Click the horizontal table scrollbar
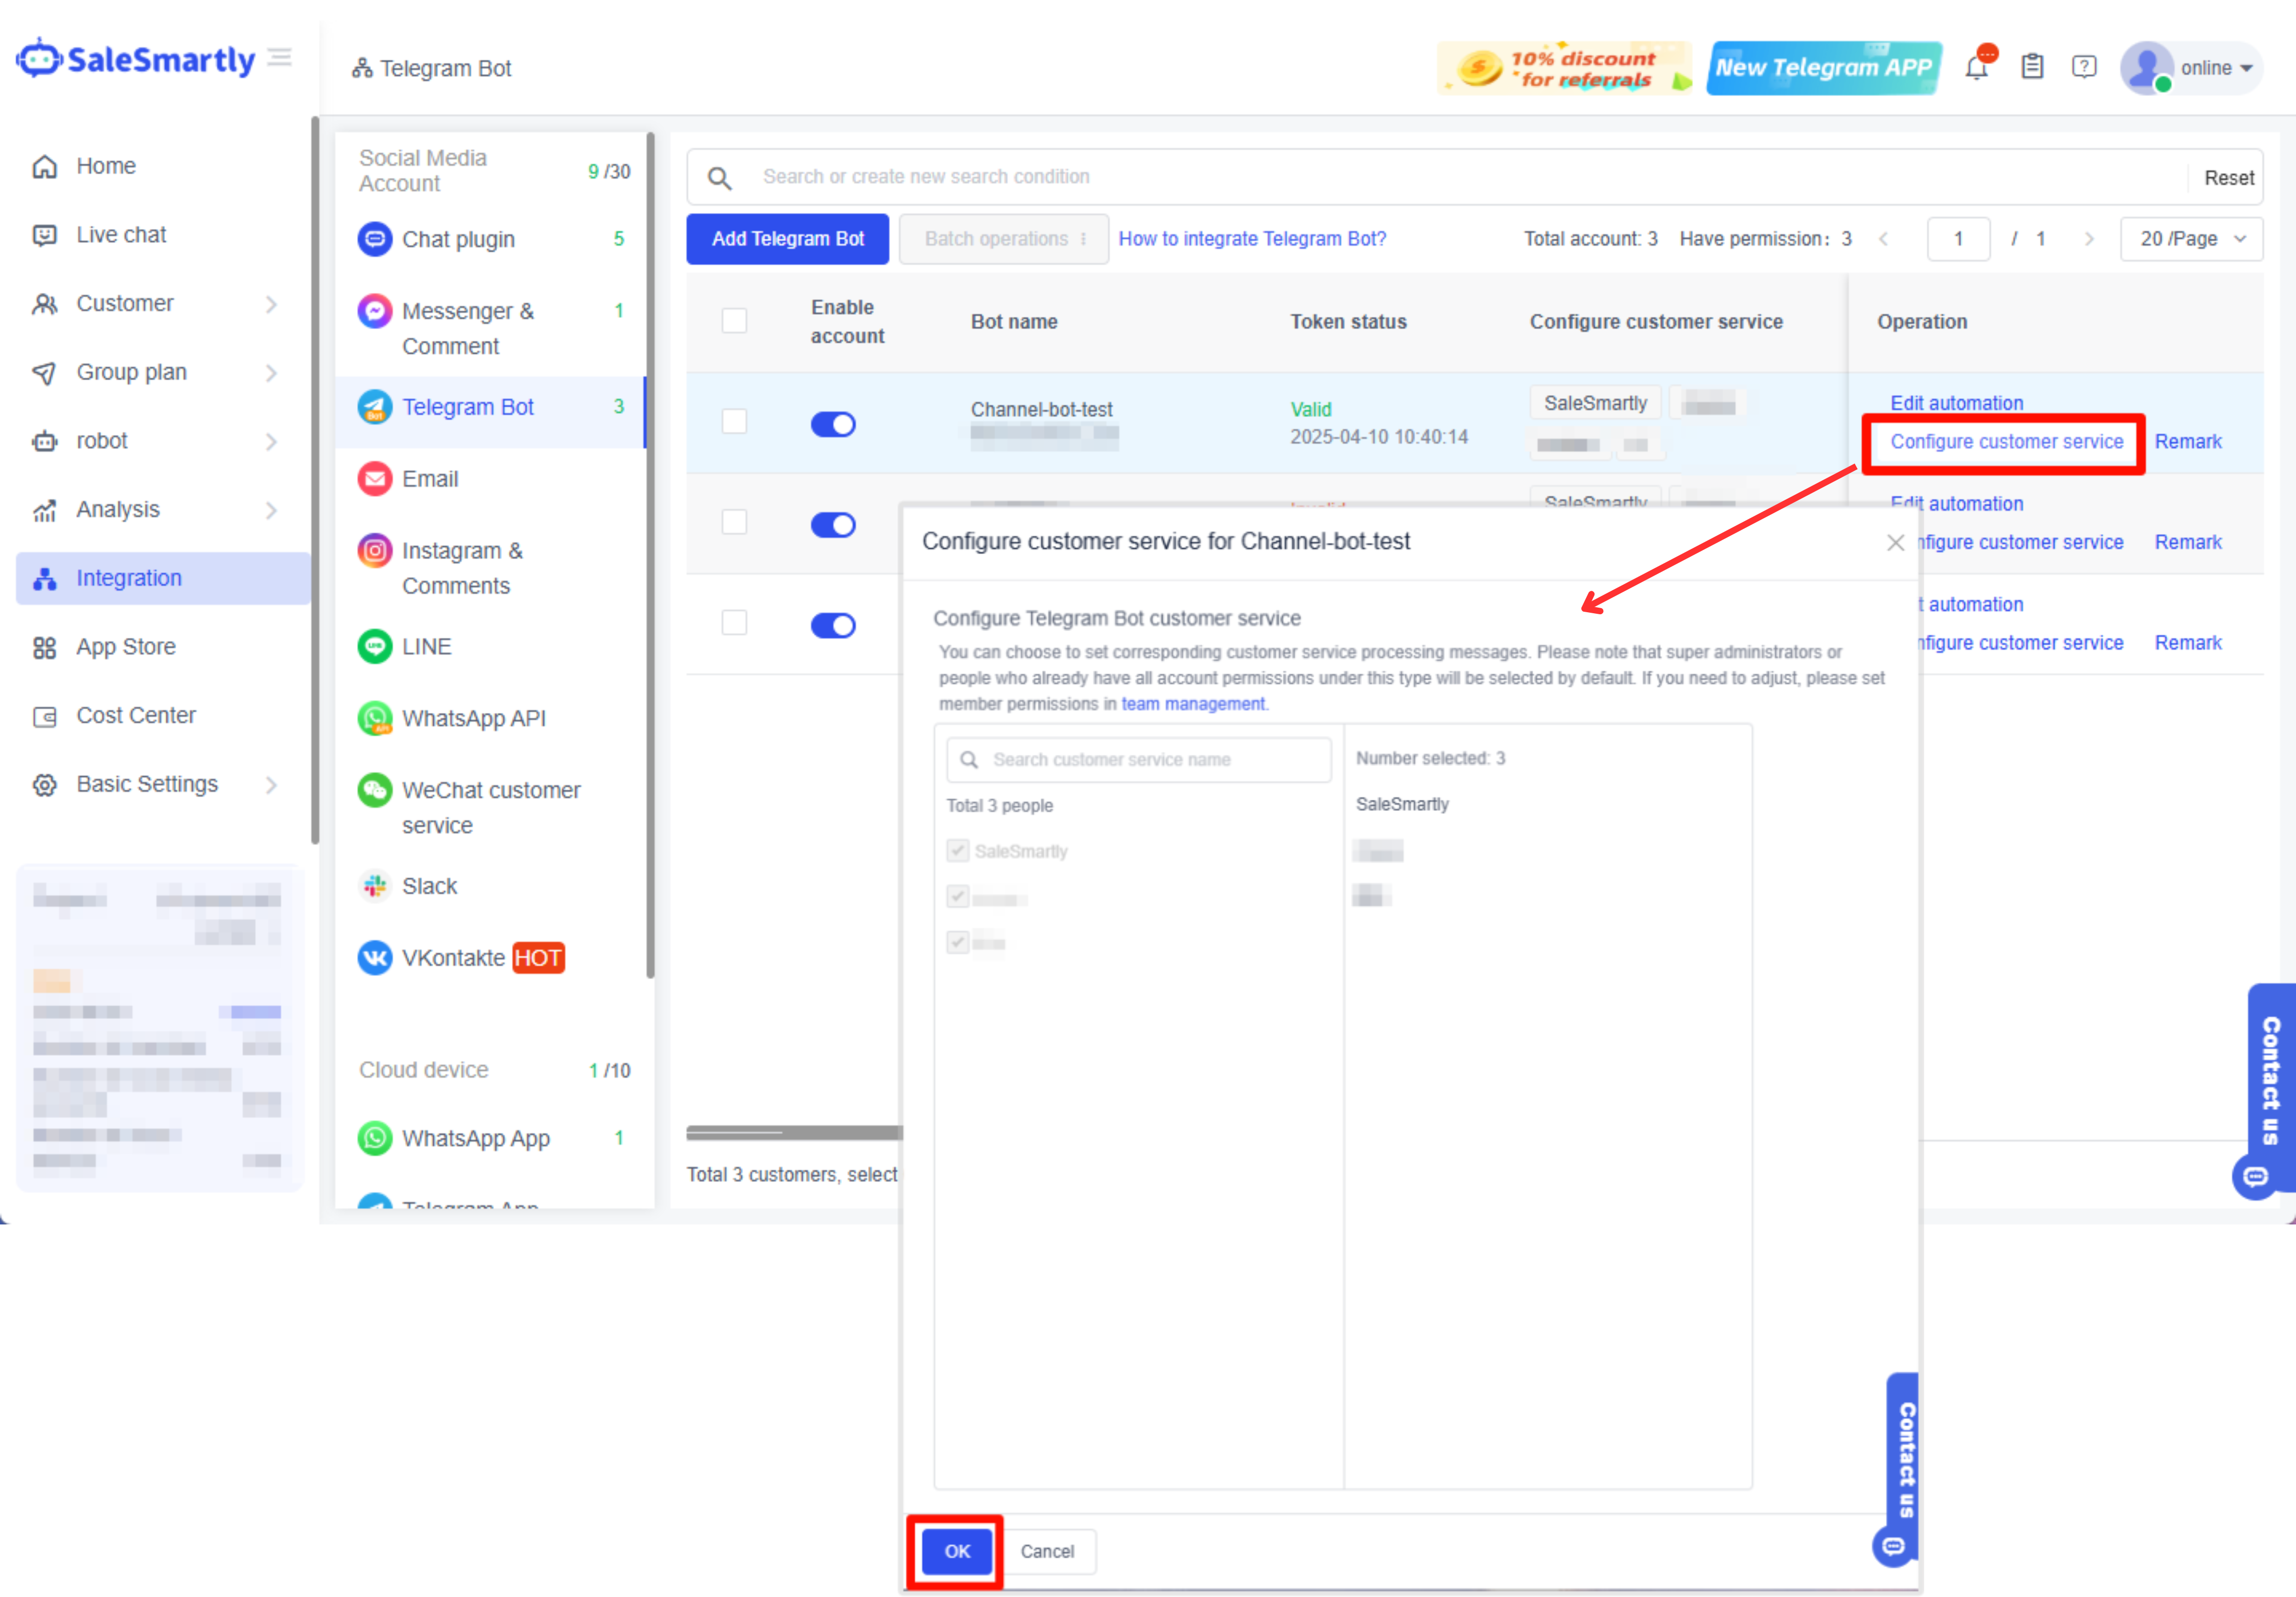This screenshot has height=1597, width=2296. point(794,1132)
